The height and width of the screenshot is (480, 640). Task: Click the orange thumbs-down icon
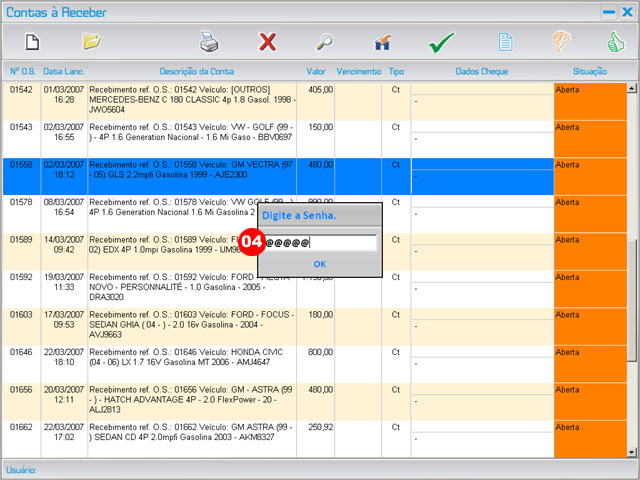563,42
